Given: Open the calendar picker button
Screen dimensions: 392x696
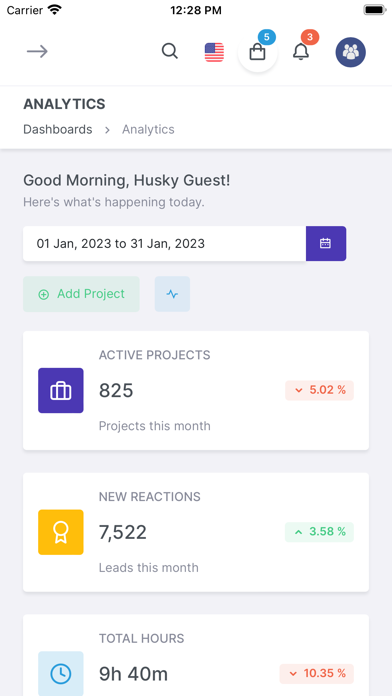Looking at the screenshot, I should 326,244.
